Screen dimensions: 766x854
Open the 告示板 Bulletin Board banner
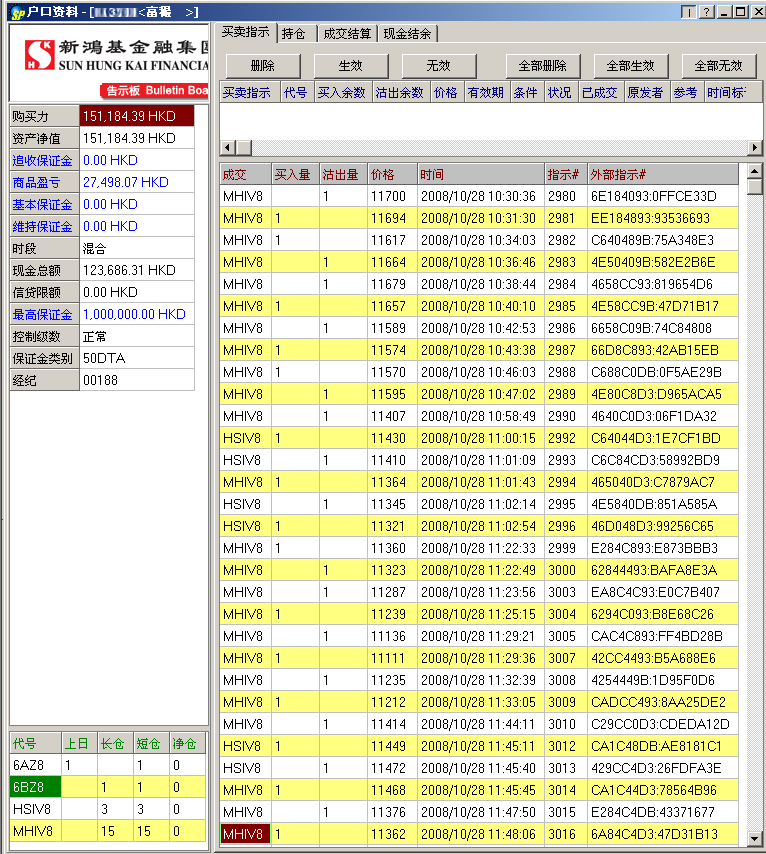[155, 91]
